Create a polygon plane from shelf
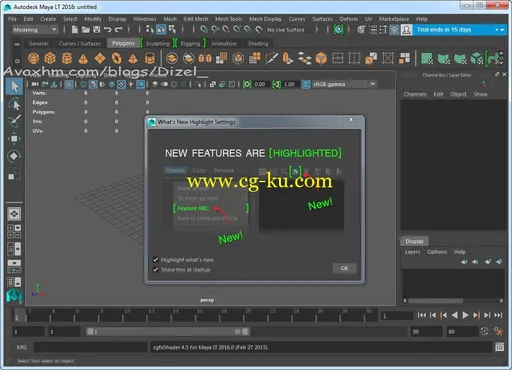Viewport: 512px width, 370px height. [100, 58]
